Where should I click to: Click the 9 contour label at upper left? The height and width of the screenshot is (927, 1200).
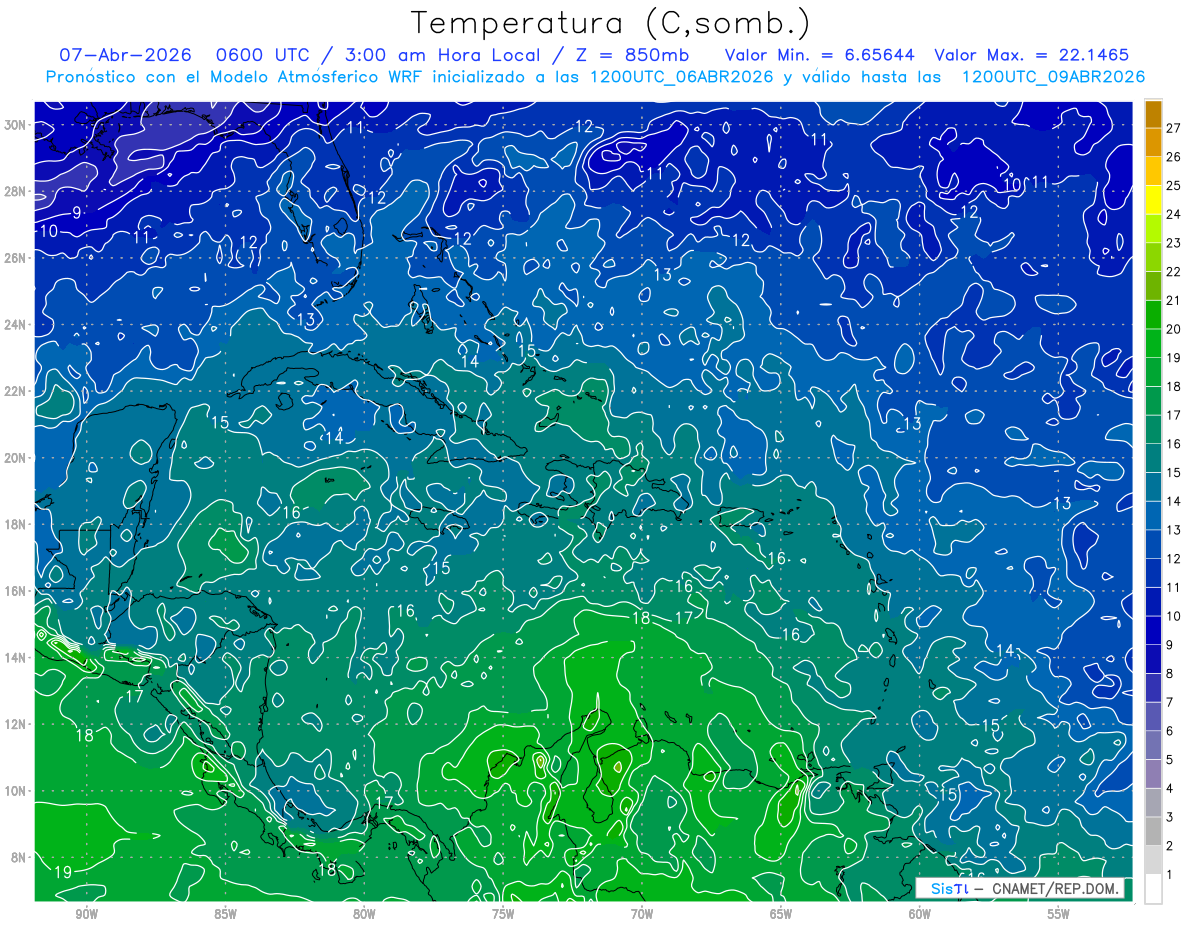76,213
